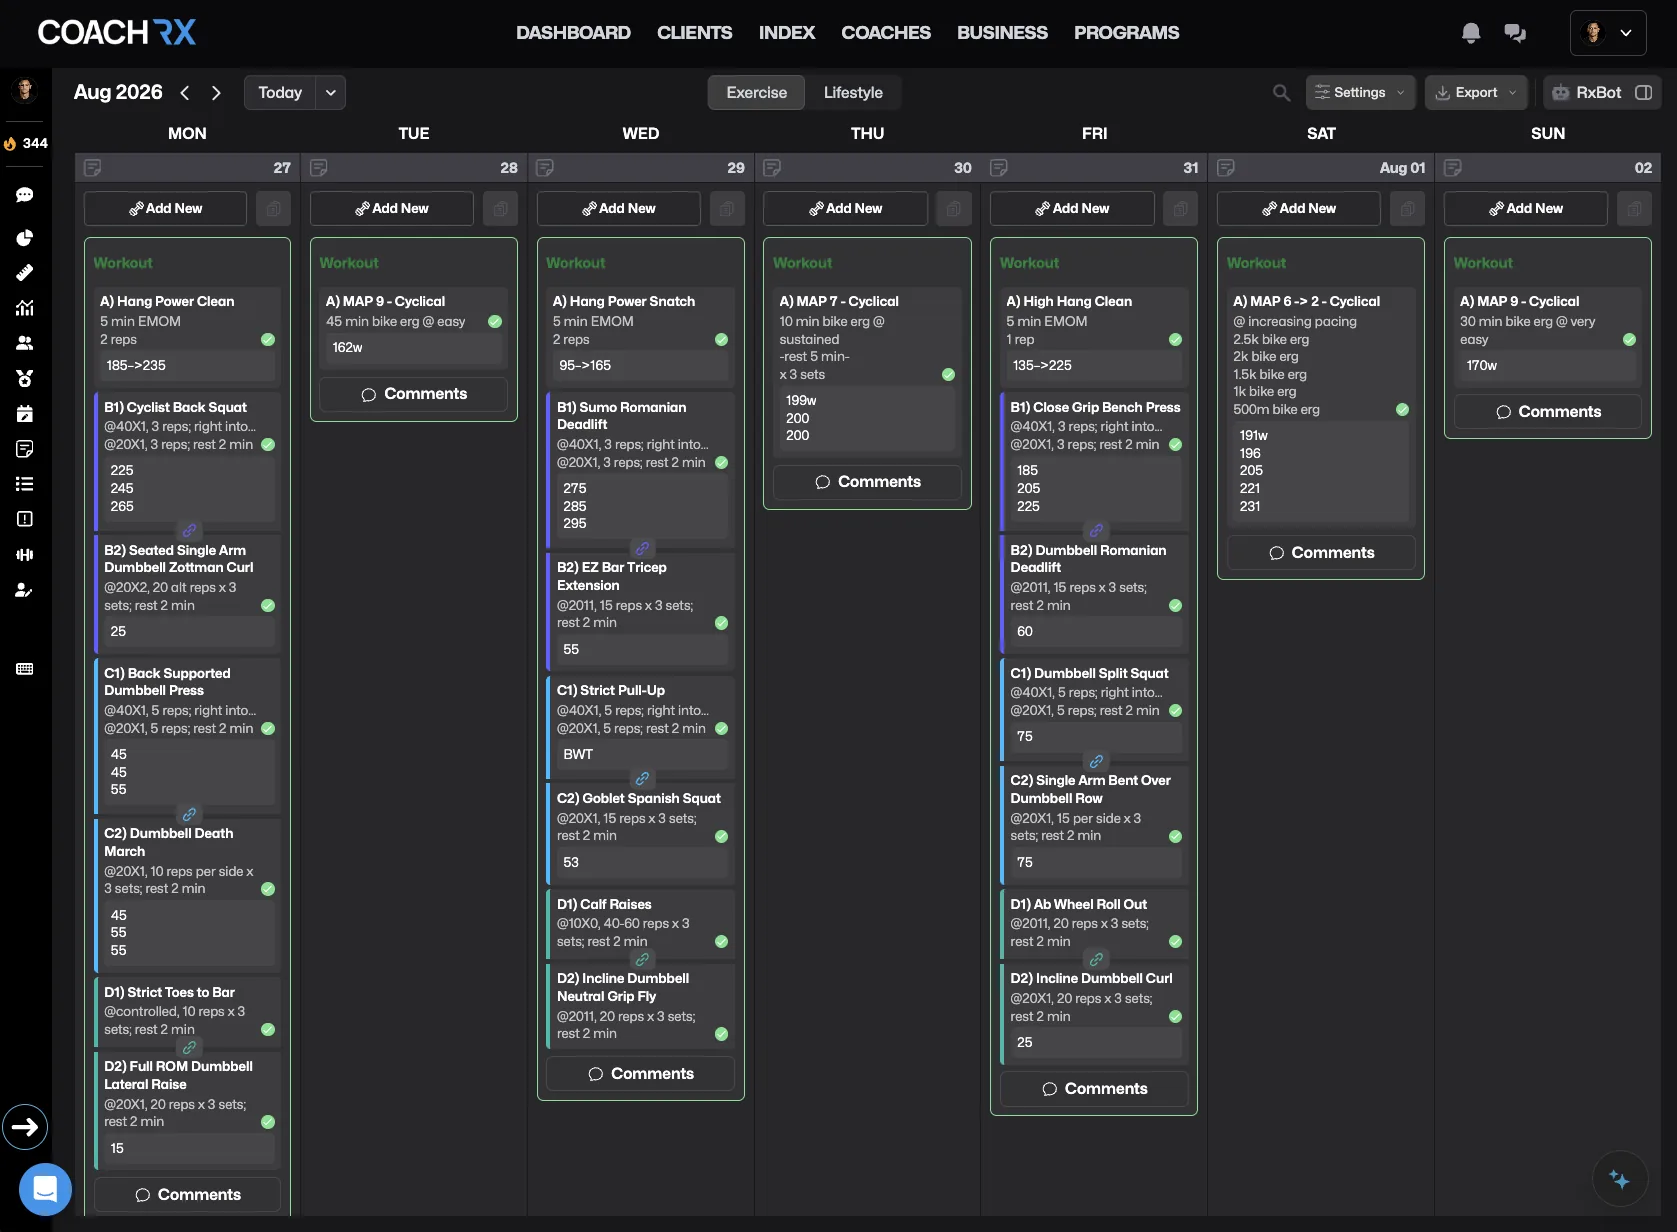Open the day note icon for Monday 27
The height and width of the screenshot is (1232, 1677).
tap(93, 167)
